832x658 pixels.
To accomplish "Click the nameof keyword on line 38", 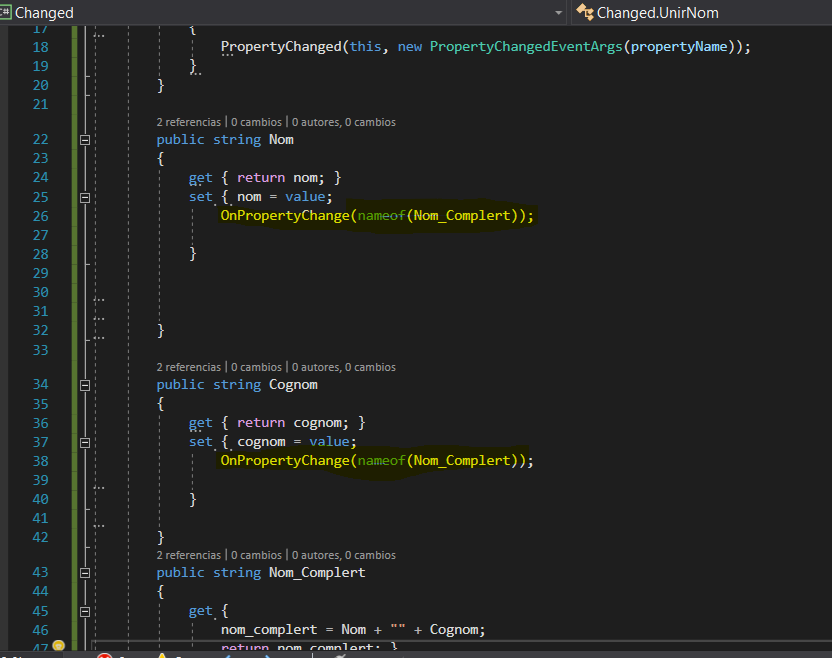I will 380,461.
